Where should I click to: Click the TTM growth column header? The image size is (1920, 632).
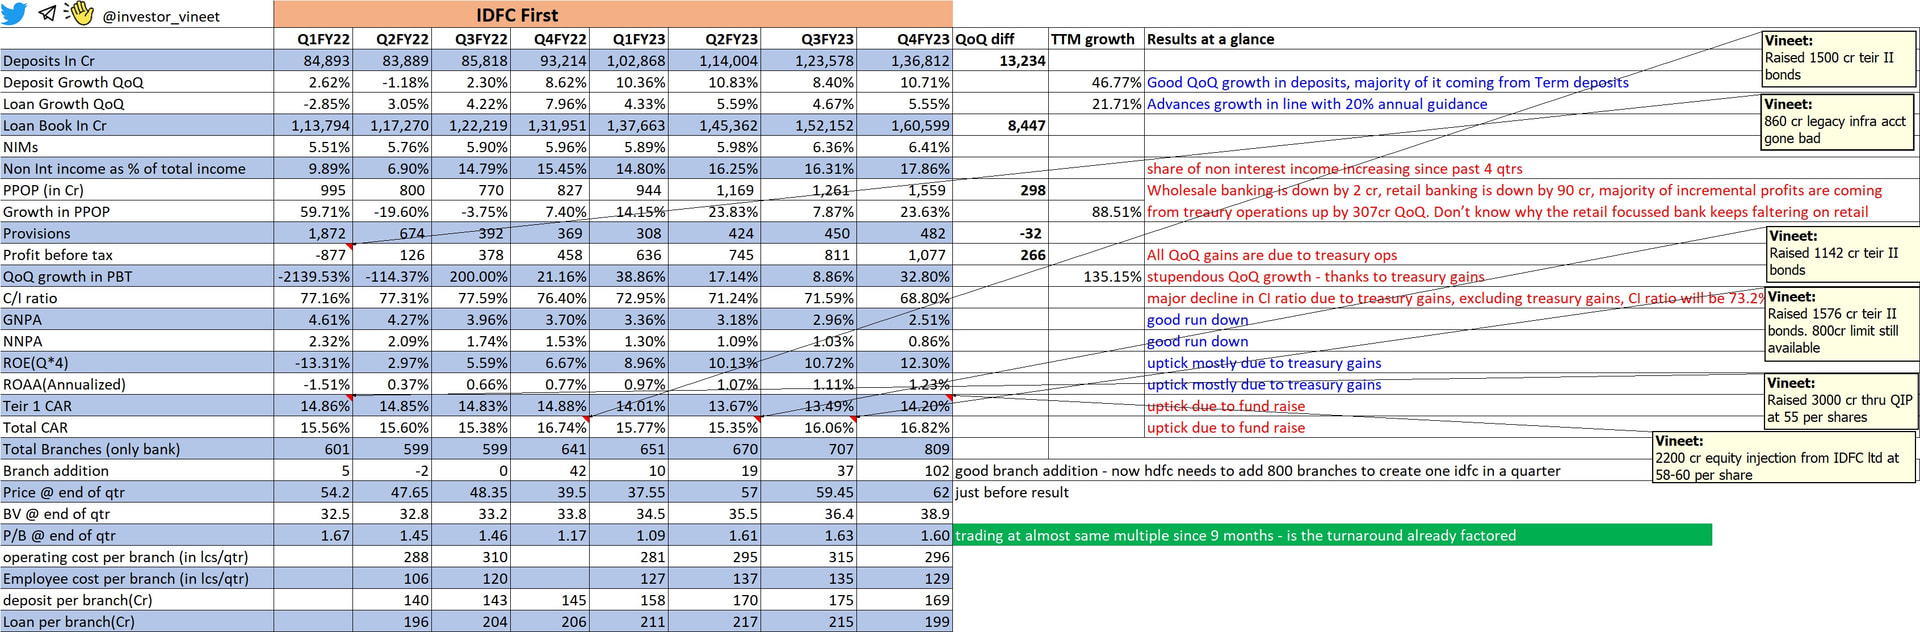click(x=1092, y=39)
